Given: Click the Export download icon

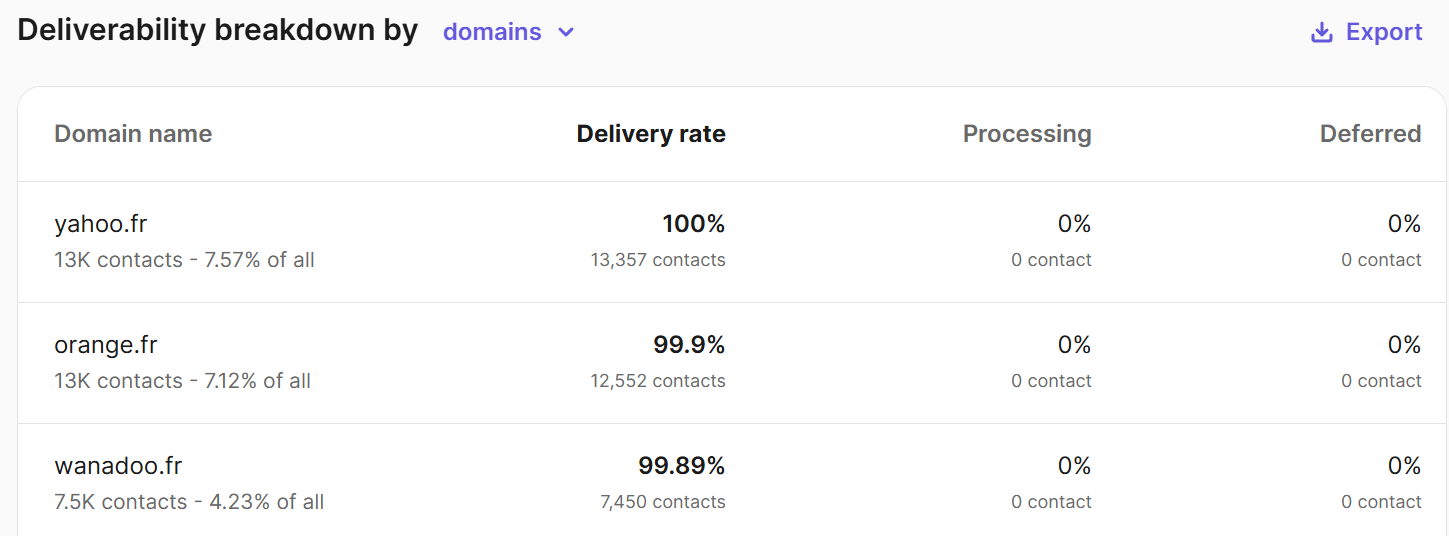Looking at the screenshot, I should coord(1321,32).
